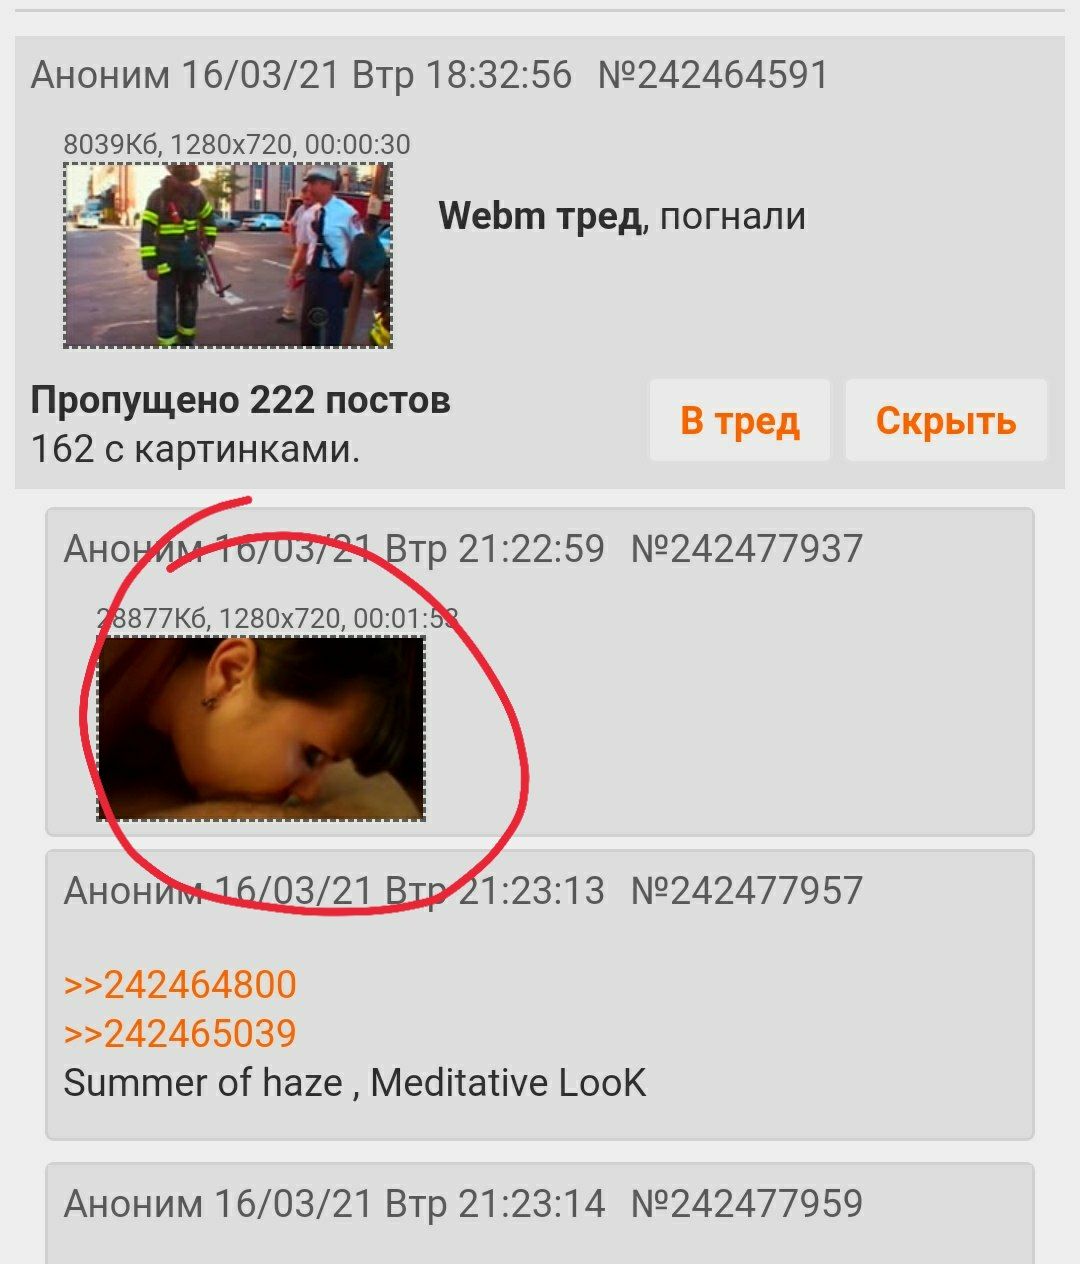Click post number №242477957
The image size is (1080, 1264).
(x=747, y=890)
